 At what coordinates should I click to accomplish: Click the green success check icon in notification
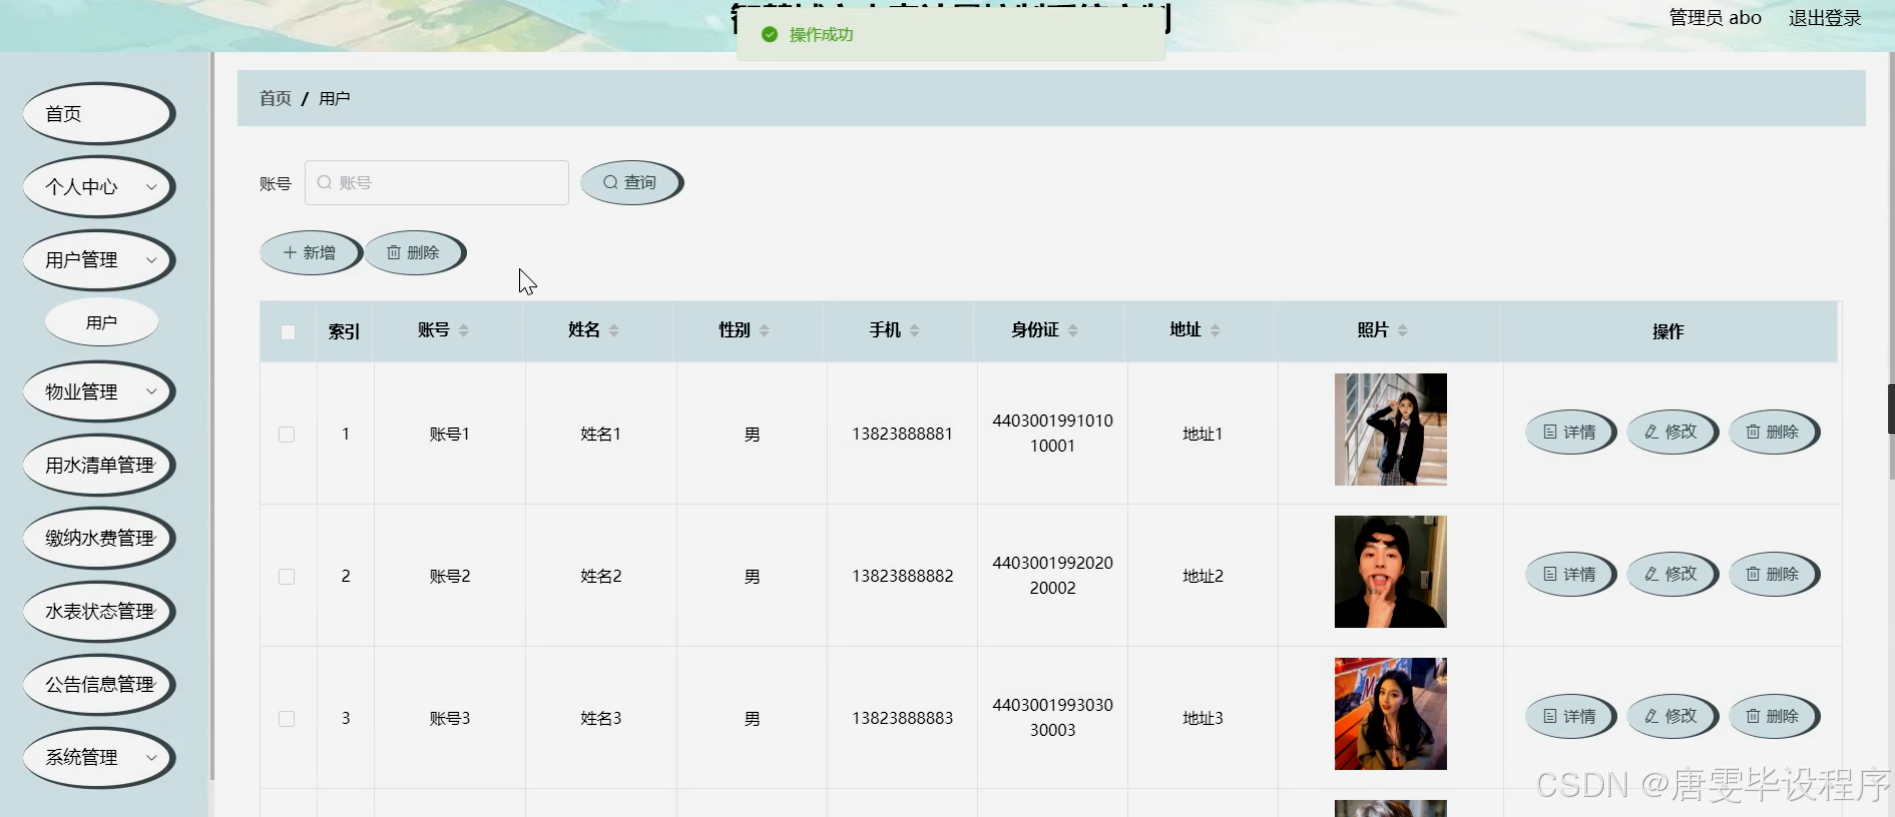pos(769,34)
